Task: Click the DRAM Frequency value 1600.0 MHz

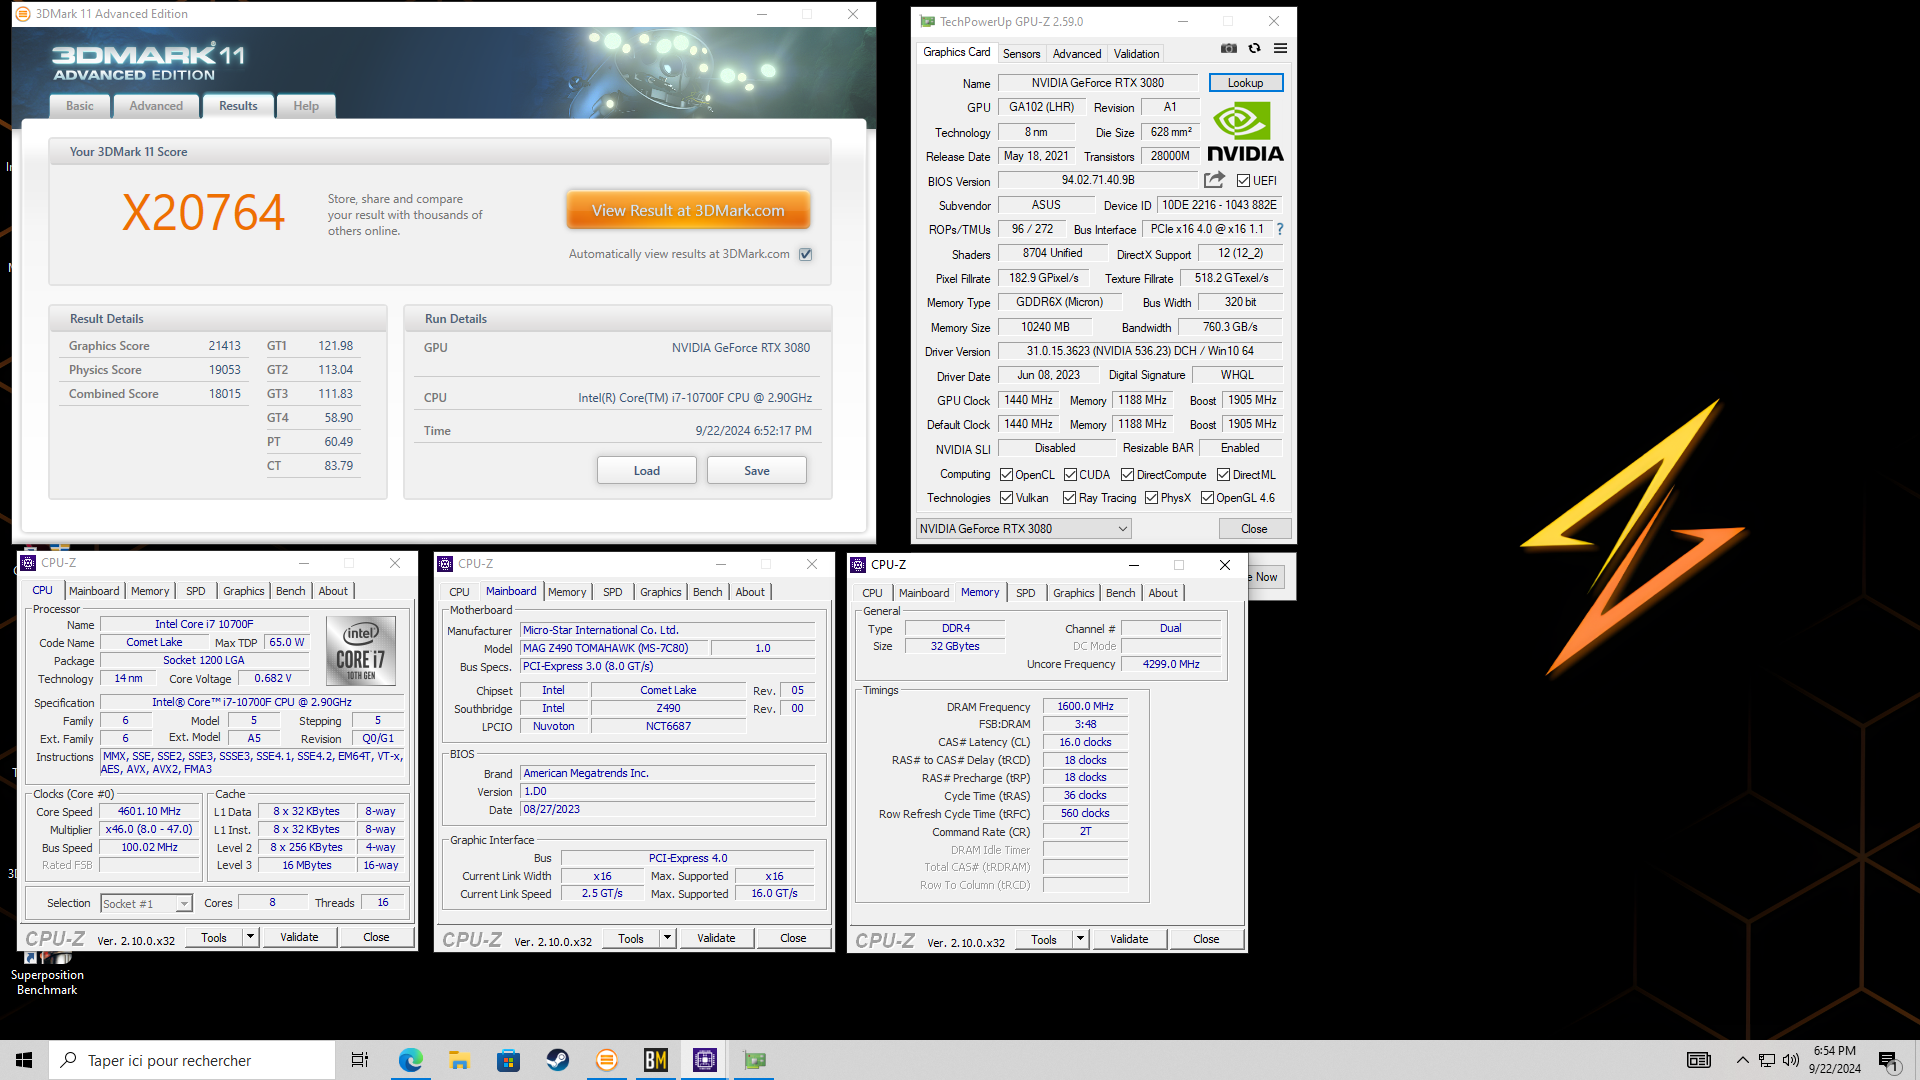Action: (1085, 707)
